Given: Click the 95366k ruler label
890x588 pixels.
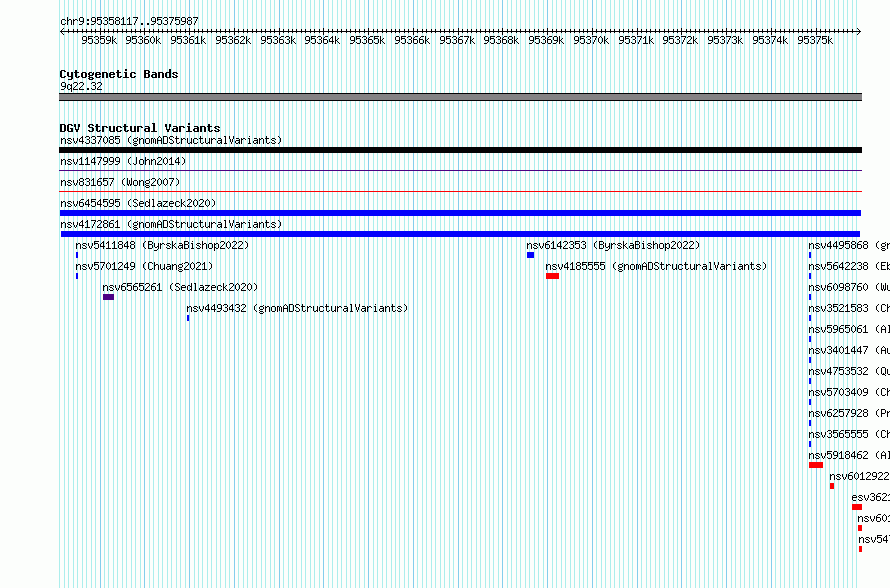Looking at the screenshot, I should tap(412, 40).
